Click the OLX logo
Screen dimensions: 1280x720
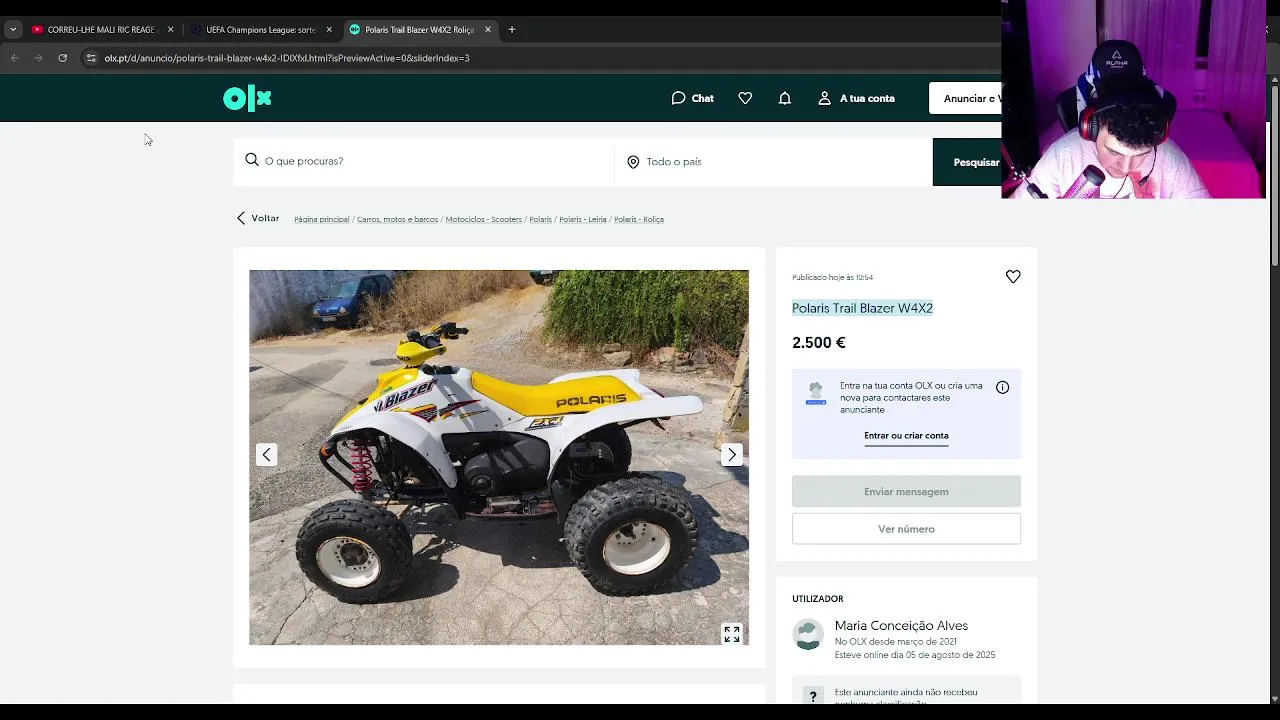tap(247, 98)
